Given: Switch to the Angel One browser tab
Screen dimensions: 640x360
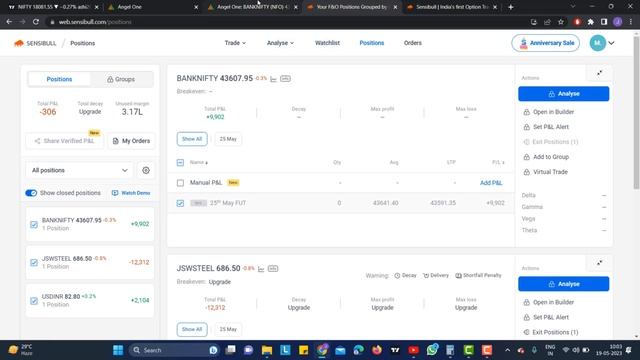Looking at the screenshot, I should [153, 7].
